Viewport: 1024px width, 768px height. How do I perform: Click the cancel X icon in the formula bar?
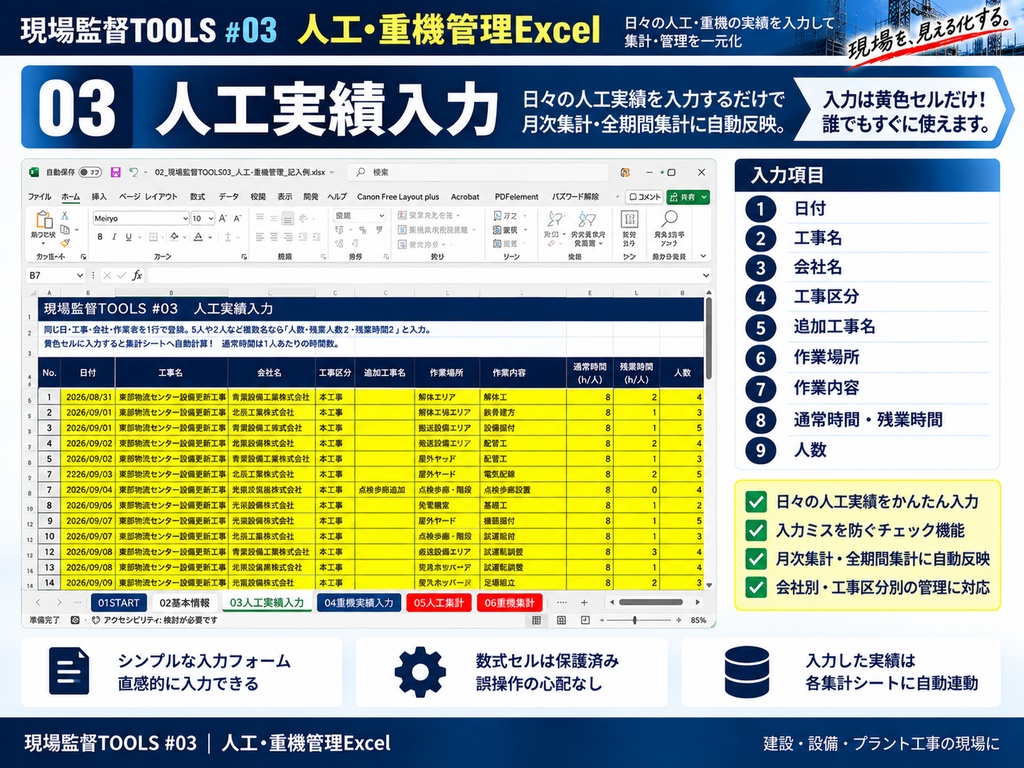(x=107, y=276)
